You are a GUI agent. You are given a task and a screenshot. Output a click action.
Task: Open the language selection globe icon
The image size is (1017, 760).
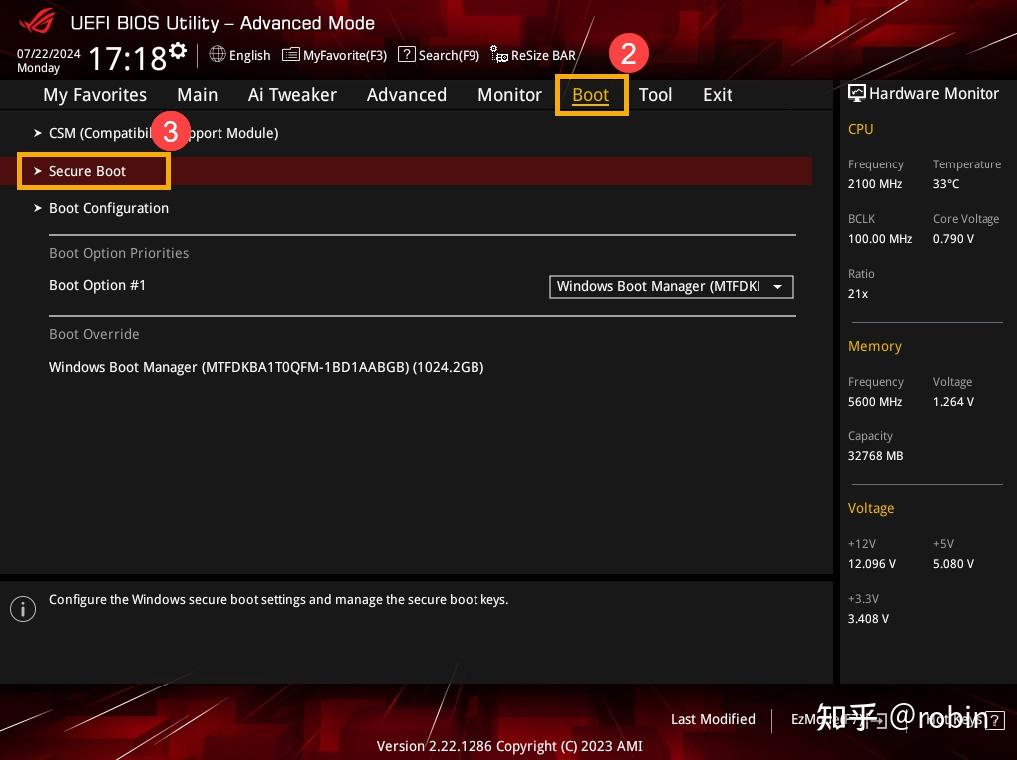pyautogui.click(x=218, y=55)
